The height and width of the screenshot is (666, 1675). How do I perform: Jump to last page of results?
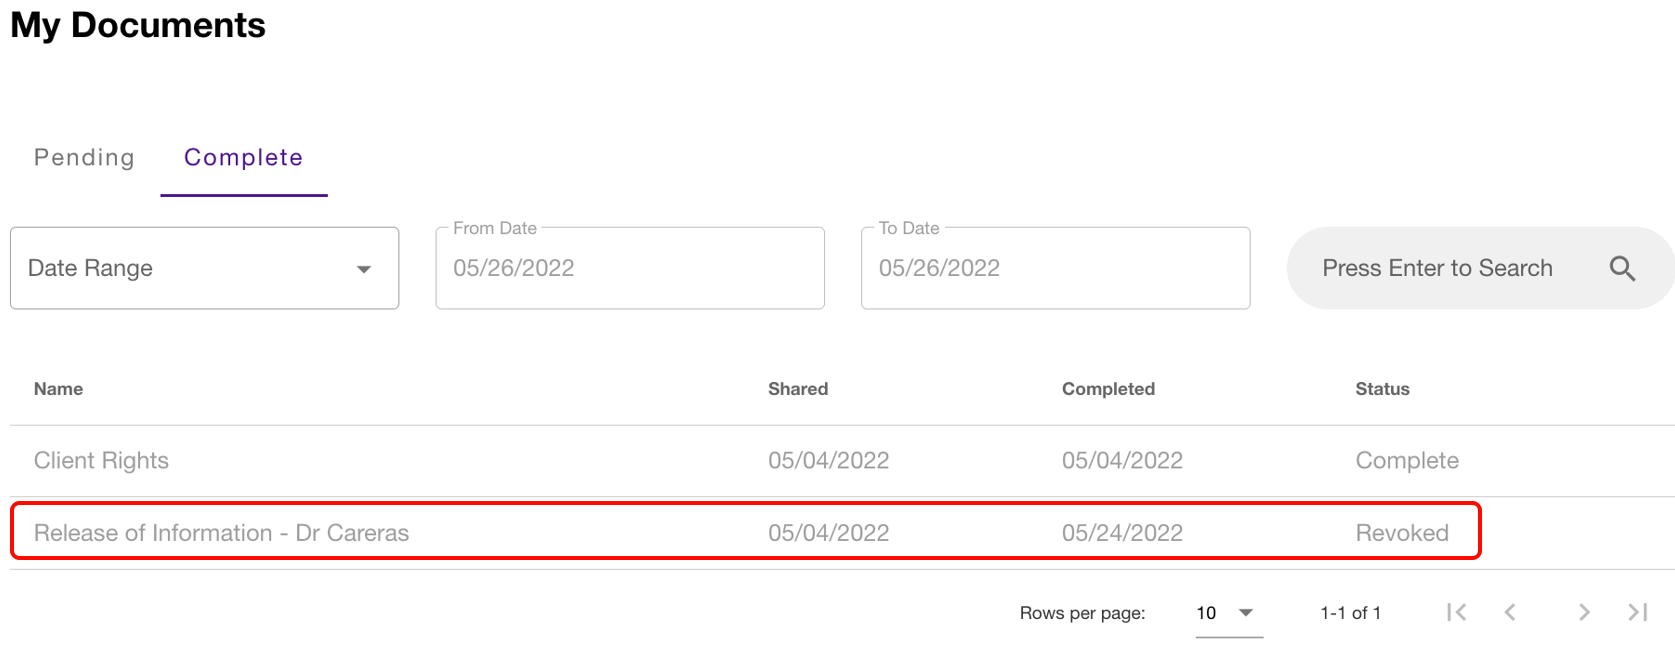coord(1637,612)
